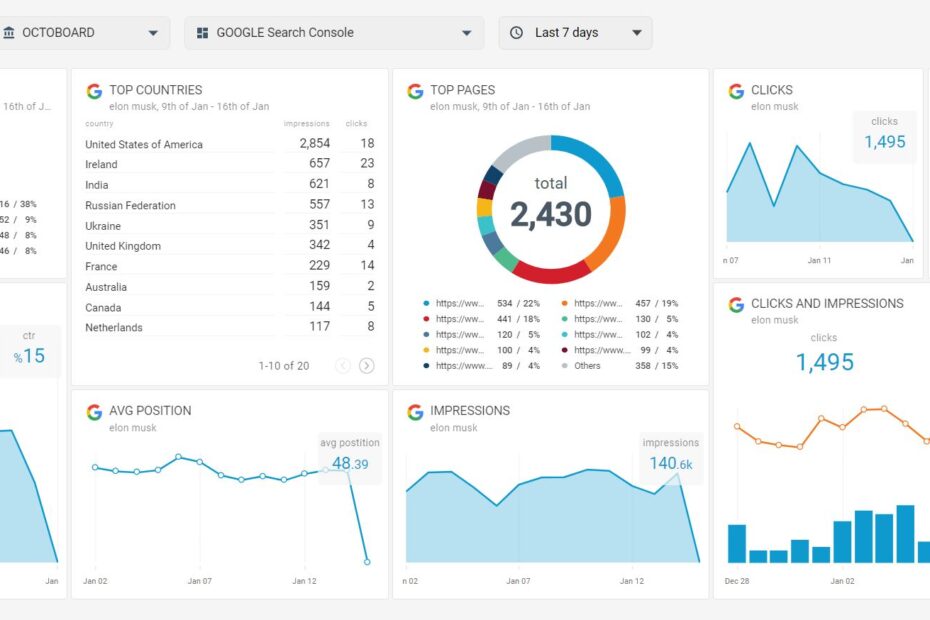Screen dimensions: 930x620
Task: Click the ctr %15 value box
Action: [28, 350]
